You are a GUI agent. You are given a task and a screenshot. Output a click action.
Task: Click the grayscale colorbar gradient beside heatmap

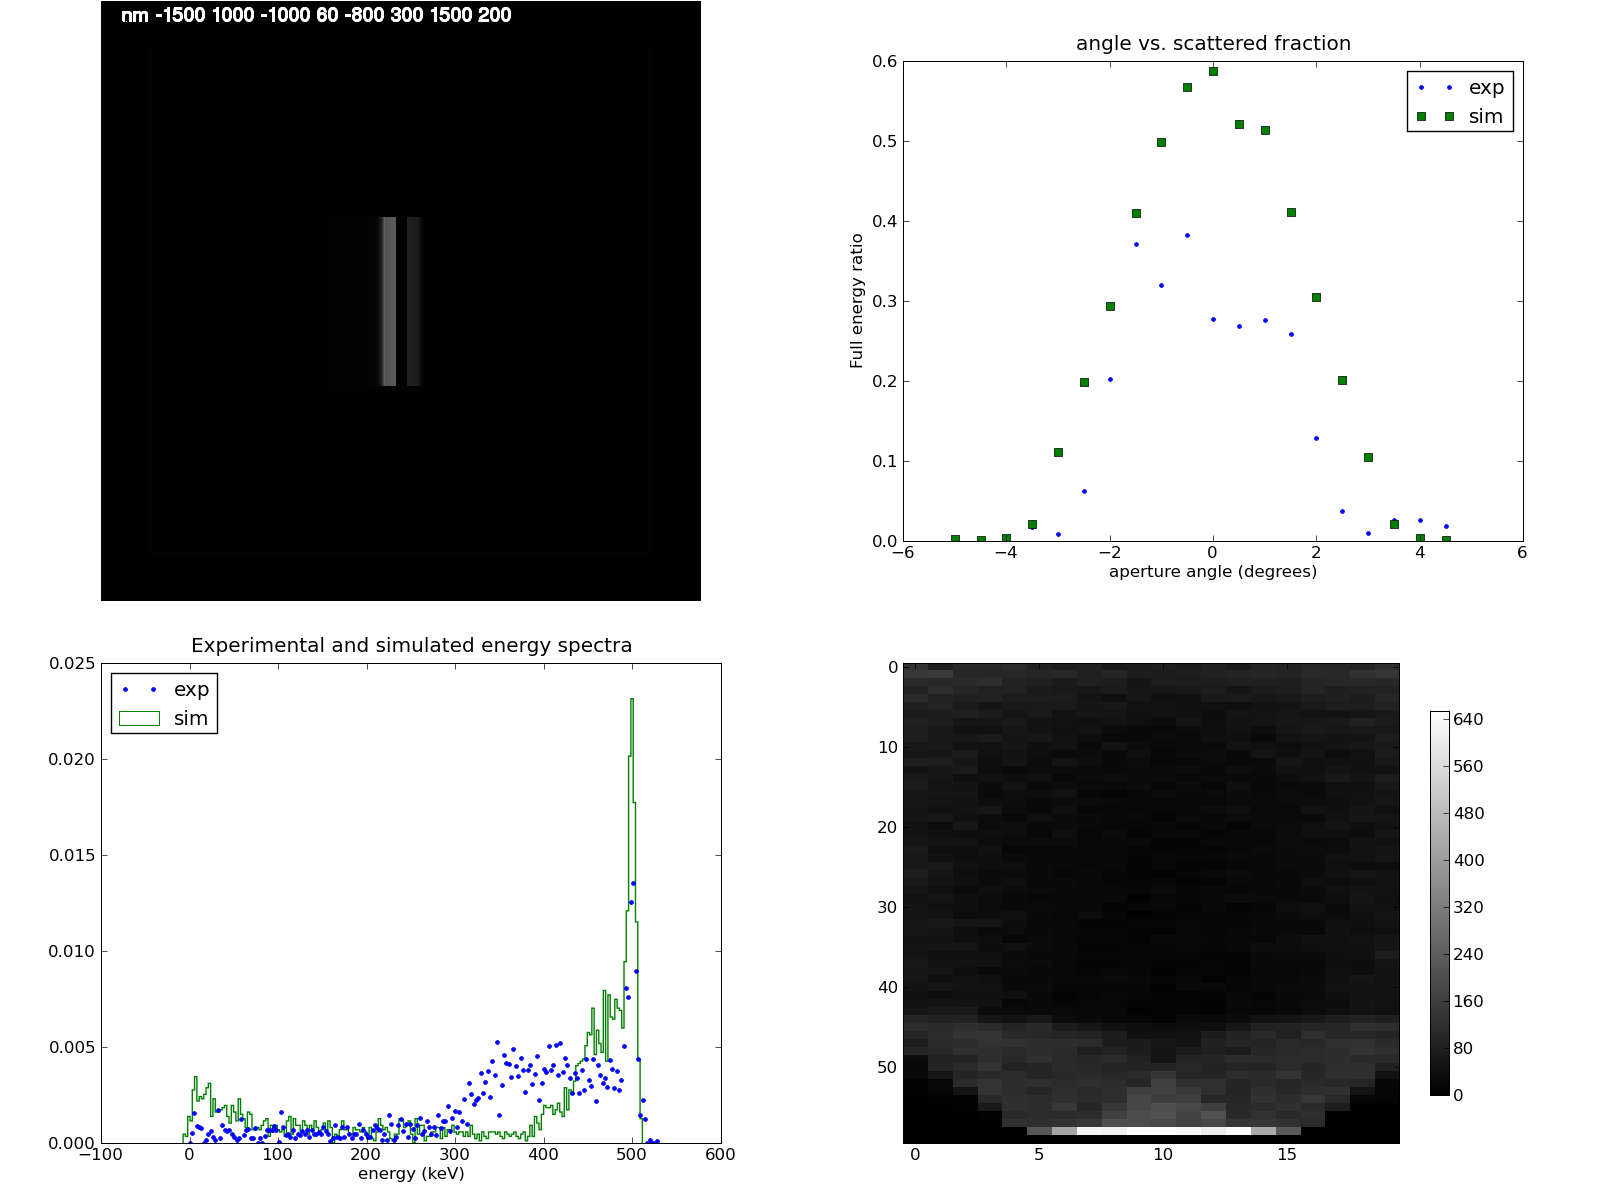[x=1440, y=903]
